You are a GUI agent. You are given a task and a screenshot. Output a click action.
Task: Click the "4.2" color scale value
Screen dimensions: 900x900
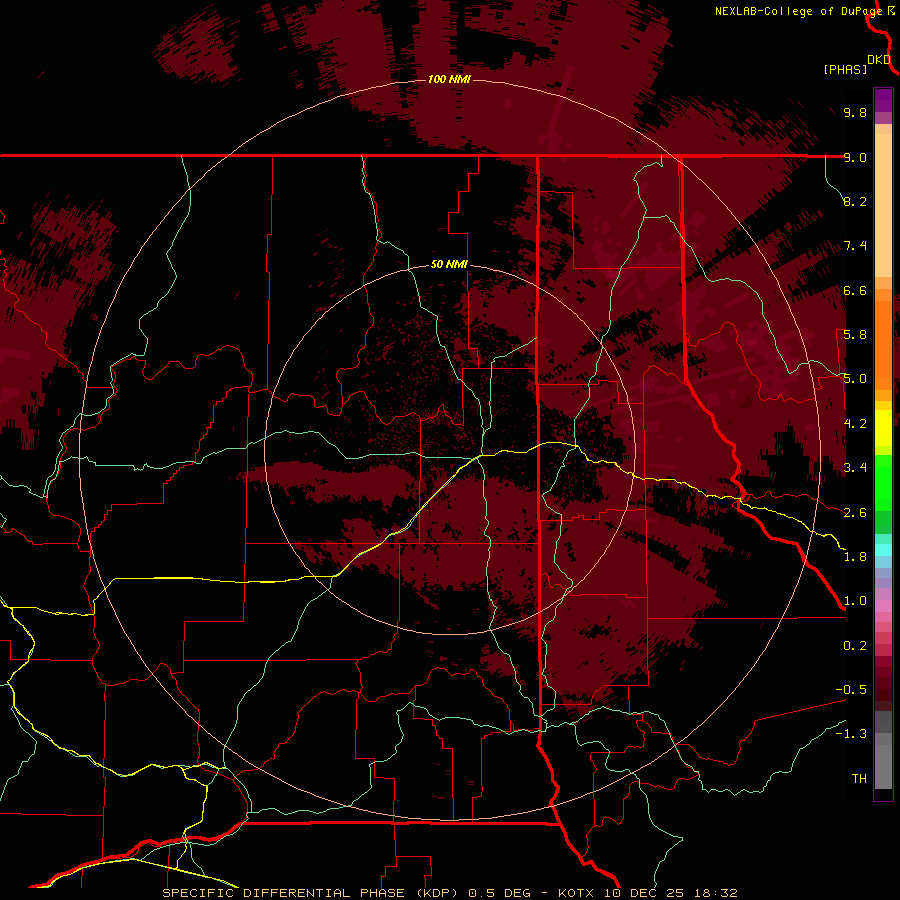click(x=855, y=424)
